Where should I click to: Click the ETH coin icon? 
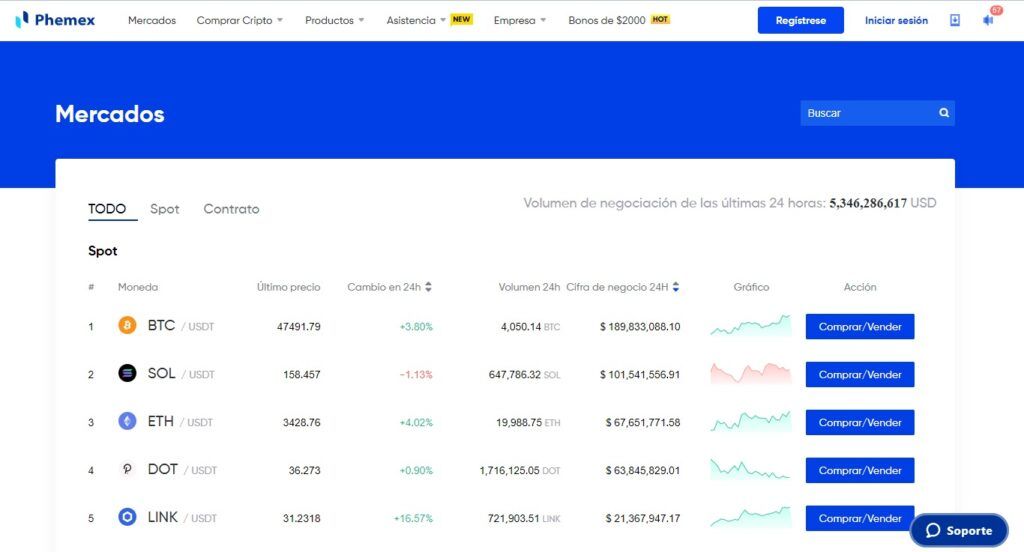(x=127, y=421)
